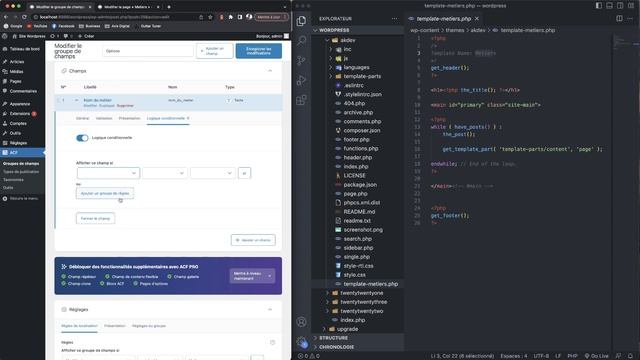Open the VS Code Search view
The width and height of the screenshot is (640, 360).
tap(301, 40)
